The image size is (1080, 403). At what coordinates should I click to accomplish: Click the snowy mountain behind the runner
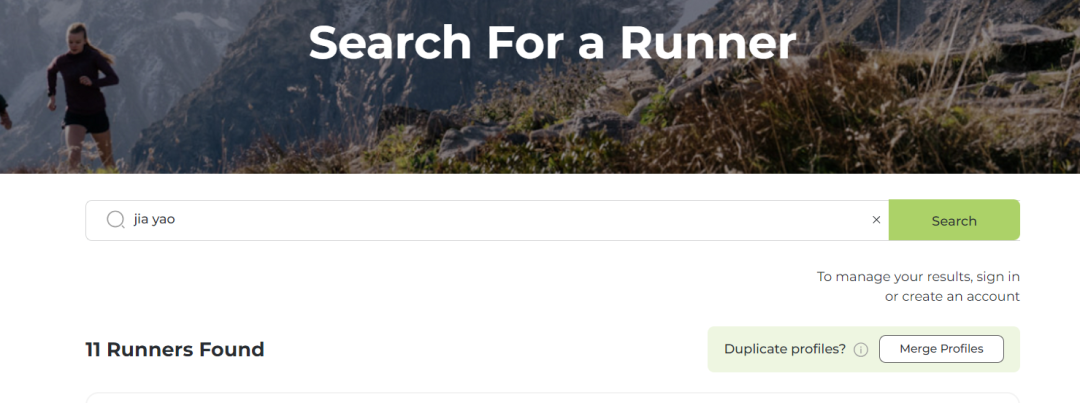coord(180,40)
